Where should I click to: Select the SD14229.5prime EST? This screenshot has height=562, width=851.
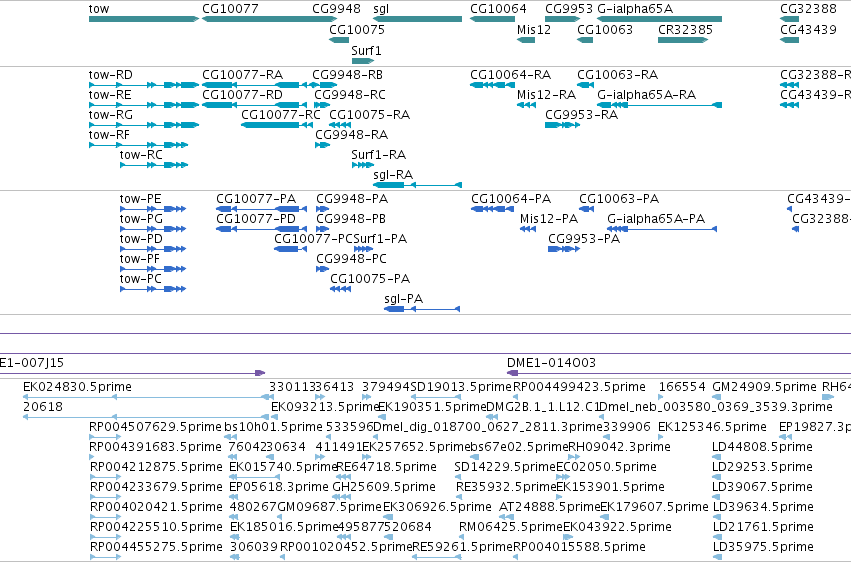tap(459, 477)
